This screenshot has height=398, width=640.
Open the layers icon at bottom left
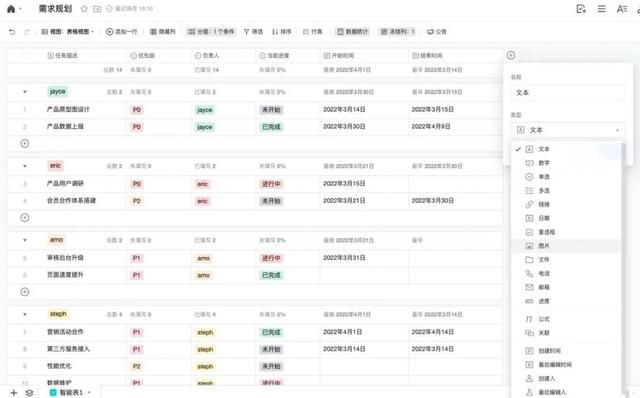click(x=29, y=393)
